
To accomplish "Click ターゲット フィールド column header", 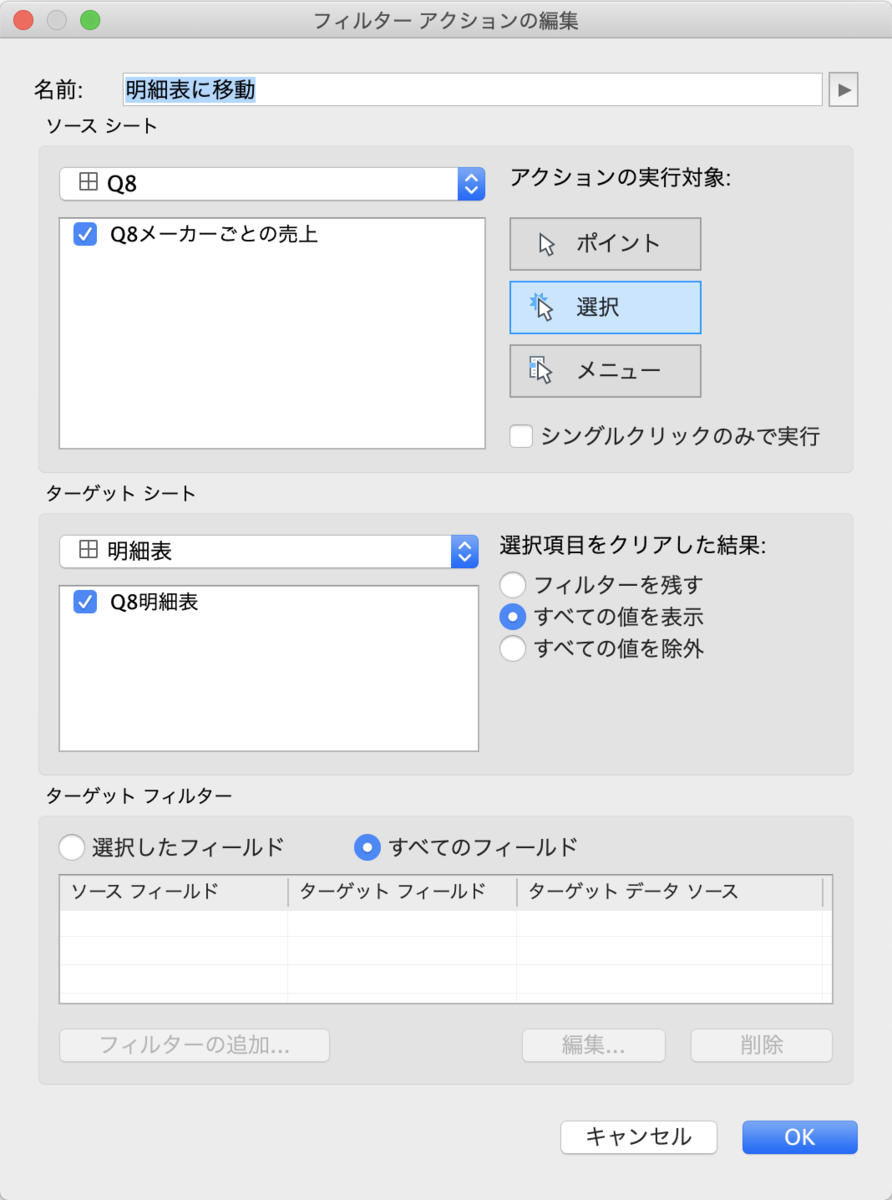I will (402, 891).
